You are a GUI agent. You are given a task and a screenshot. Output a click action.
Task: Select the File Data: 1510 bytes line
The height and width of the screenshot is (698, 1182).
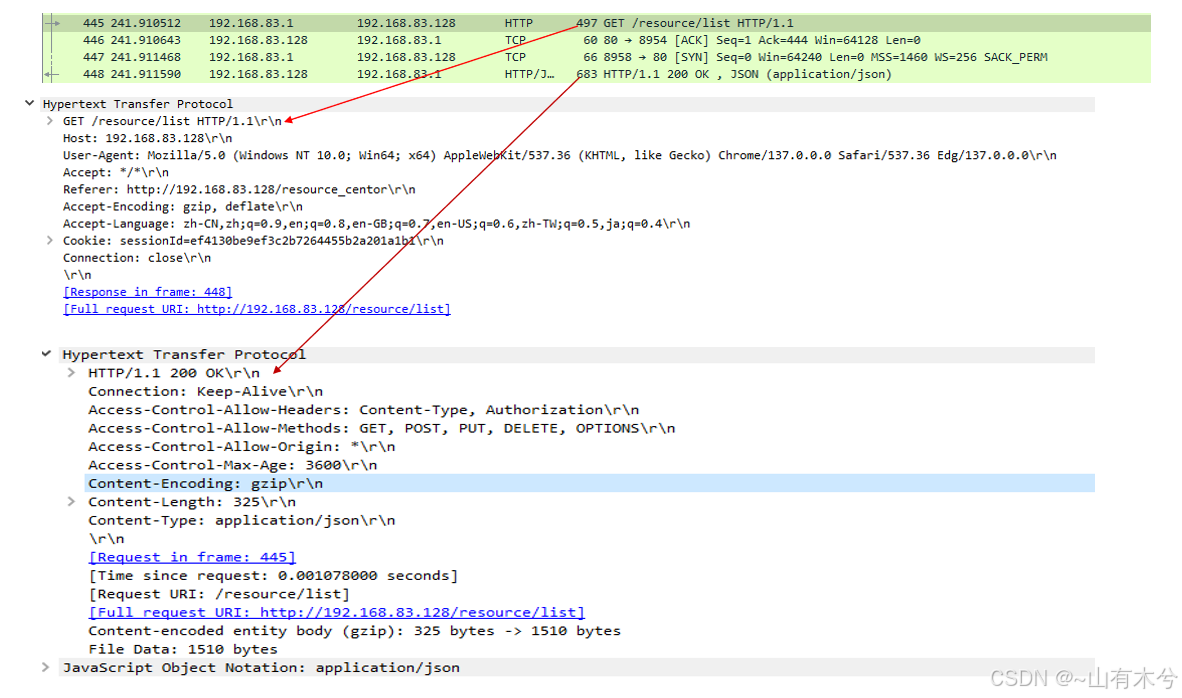183,649
